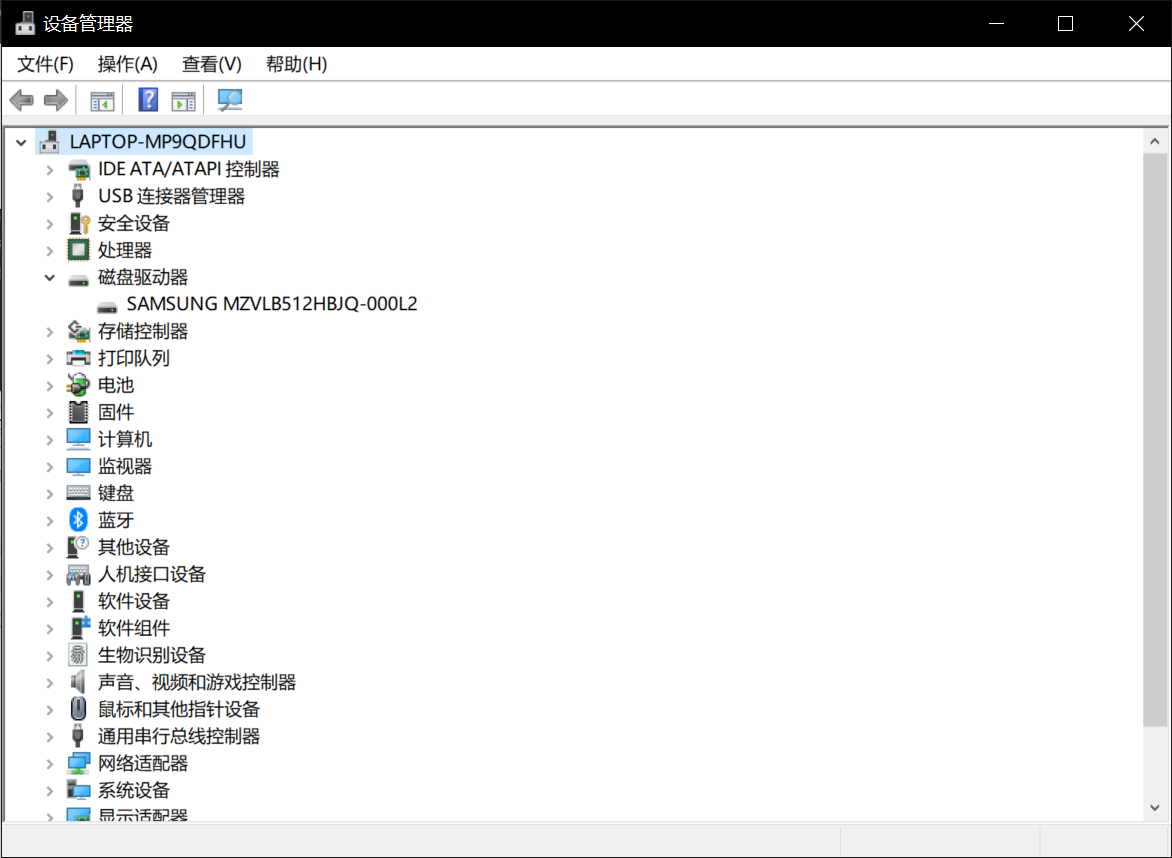Expand the 监视器 category arrow
The image size is (1172, 858).
tap(49, 466)
